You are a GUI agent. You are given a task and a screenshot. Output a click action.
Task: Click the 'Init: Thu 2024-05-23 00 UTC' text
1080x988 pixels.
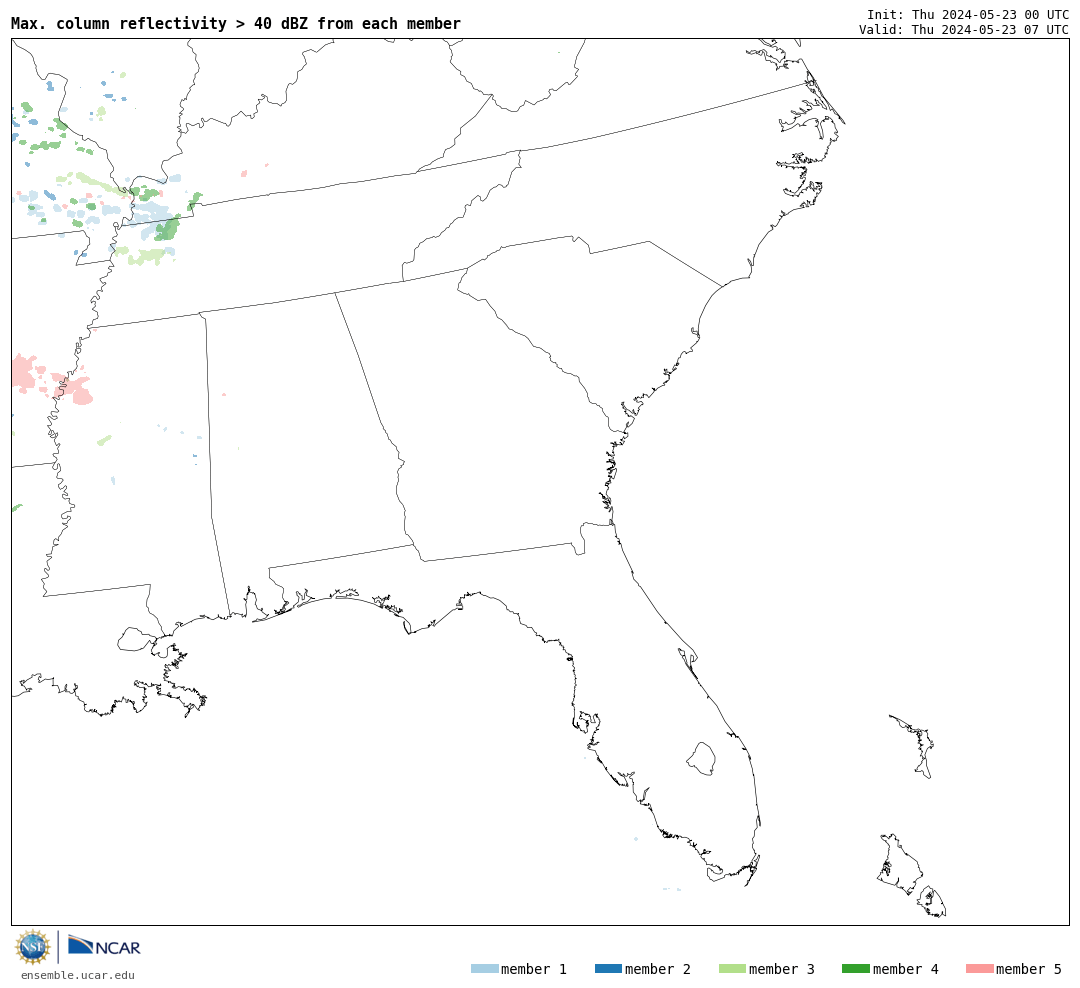point(968,14)
